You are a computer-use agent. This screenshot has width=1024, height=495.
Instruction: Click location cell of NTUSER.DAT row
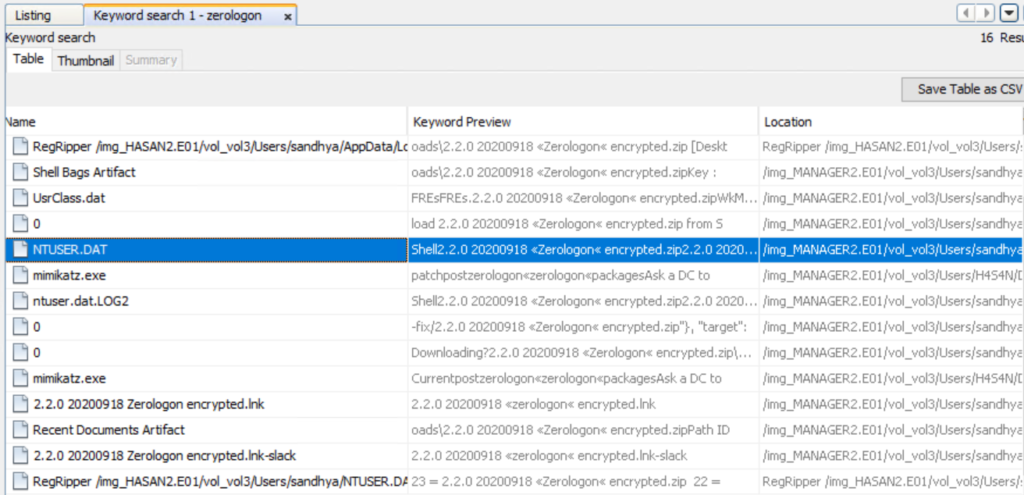coord(891,249)
